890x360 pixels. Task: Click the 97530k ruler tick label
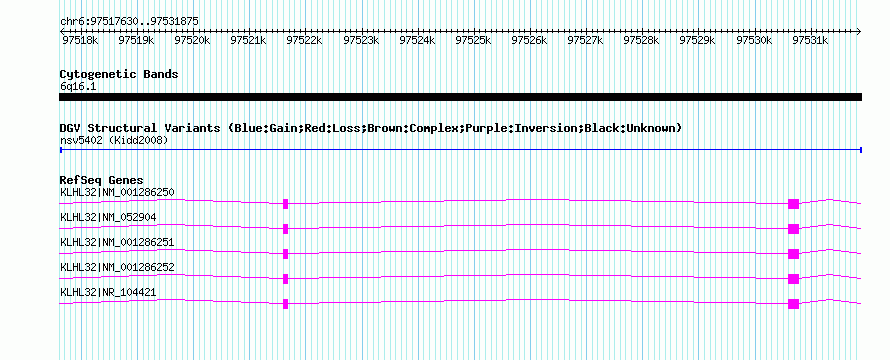point(755,40)
